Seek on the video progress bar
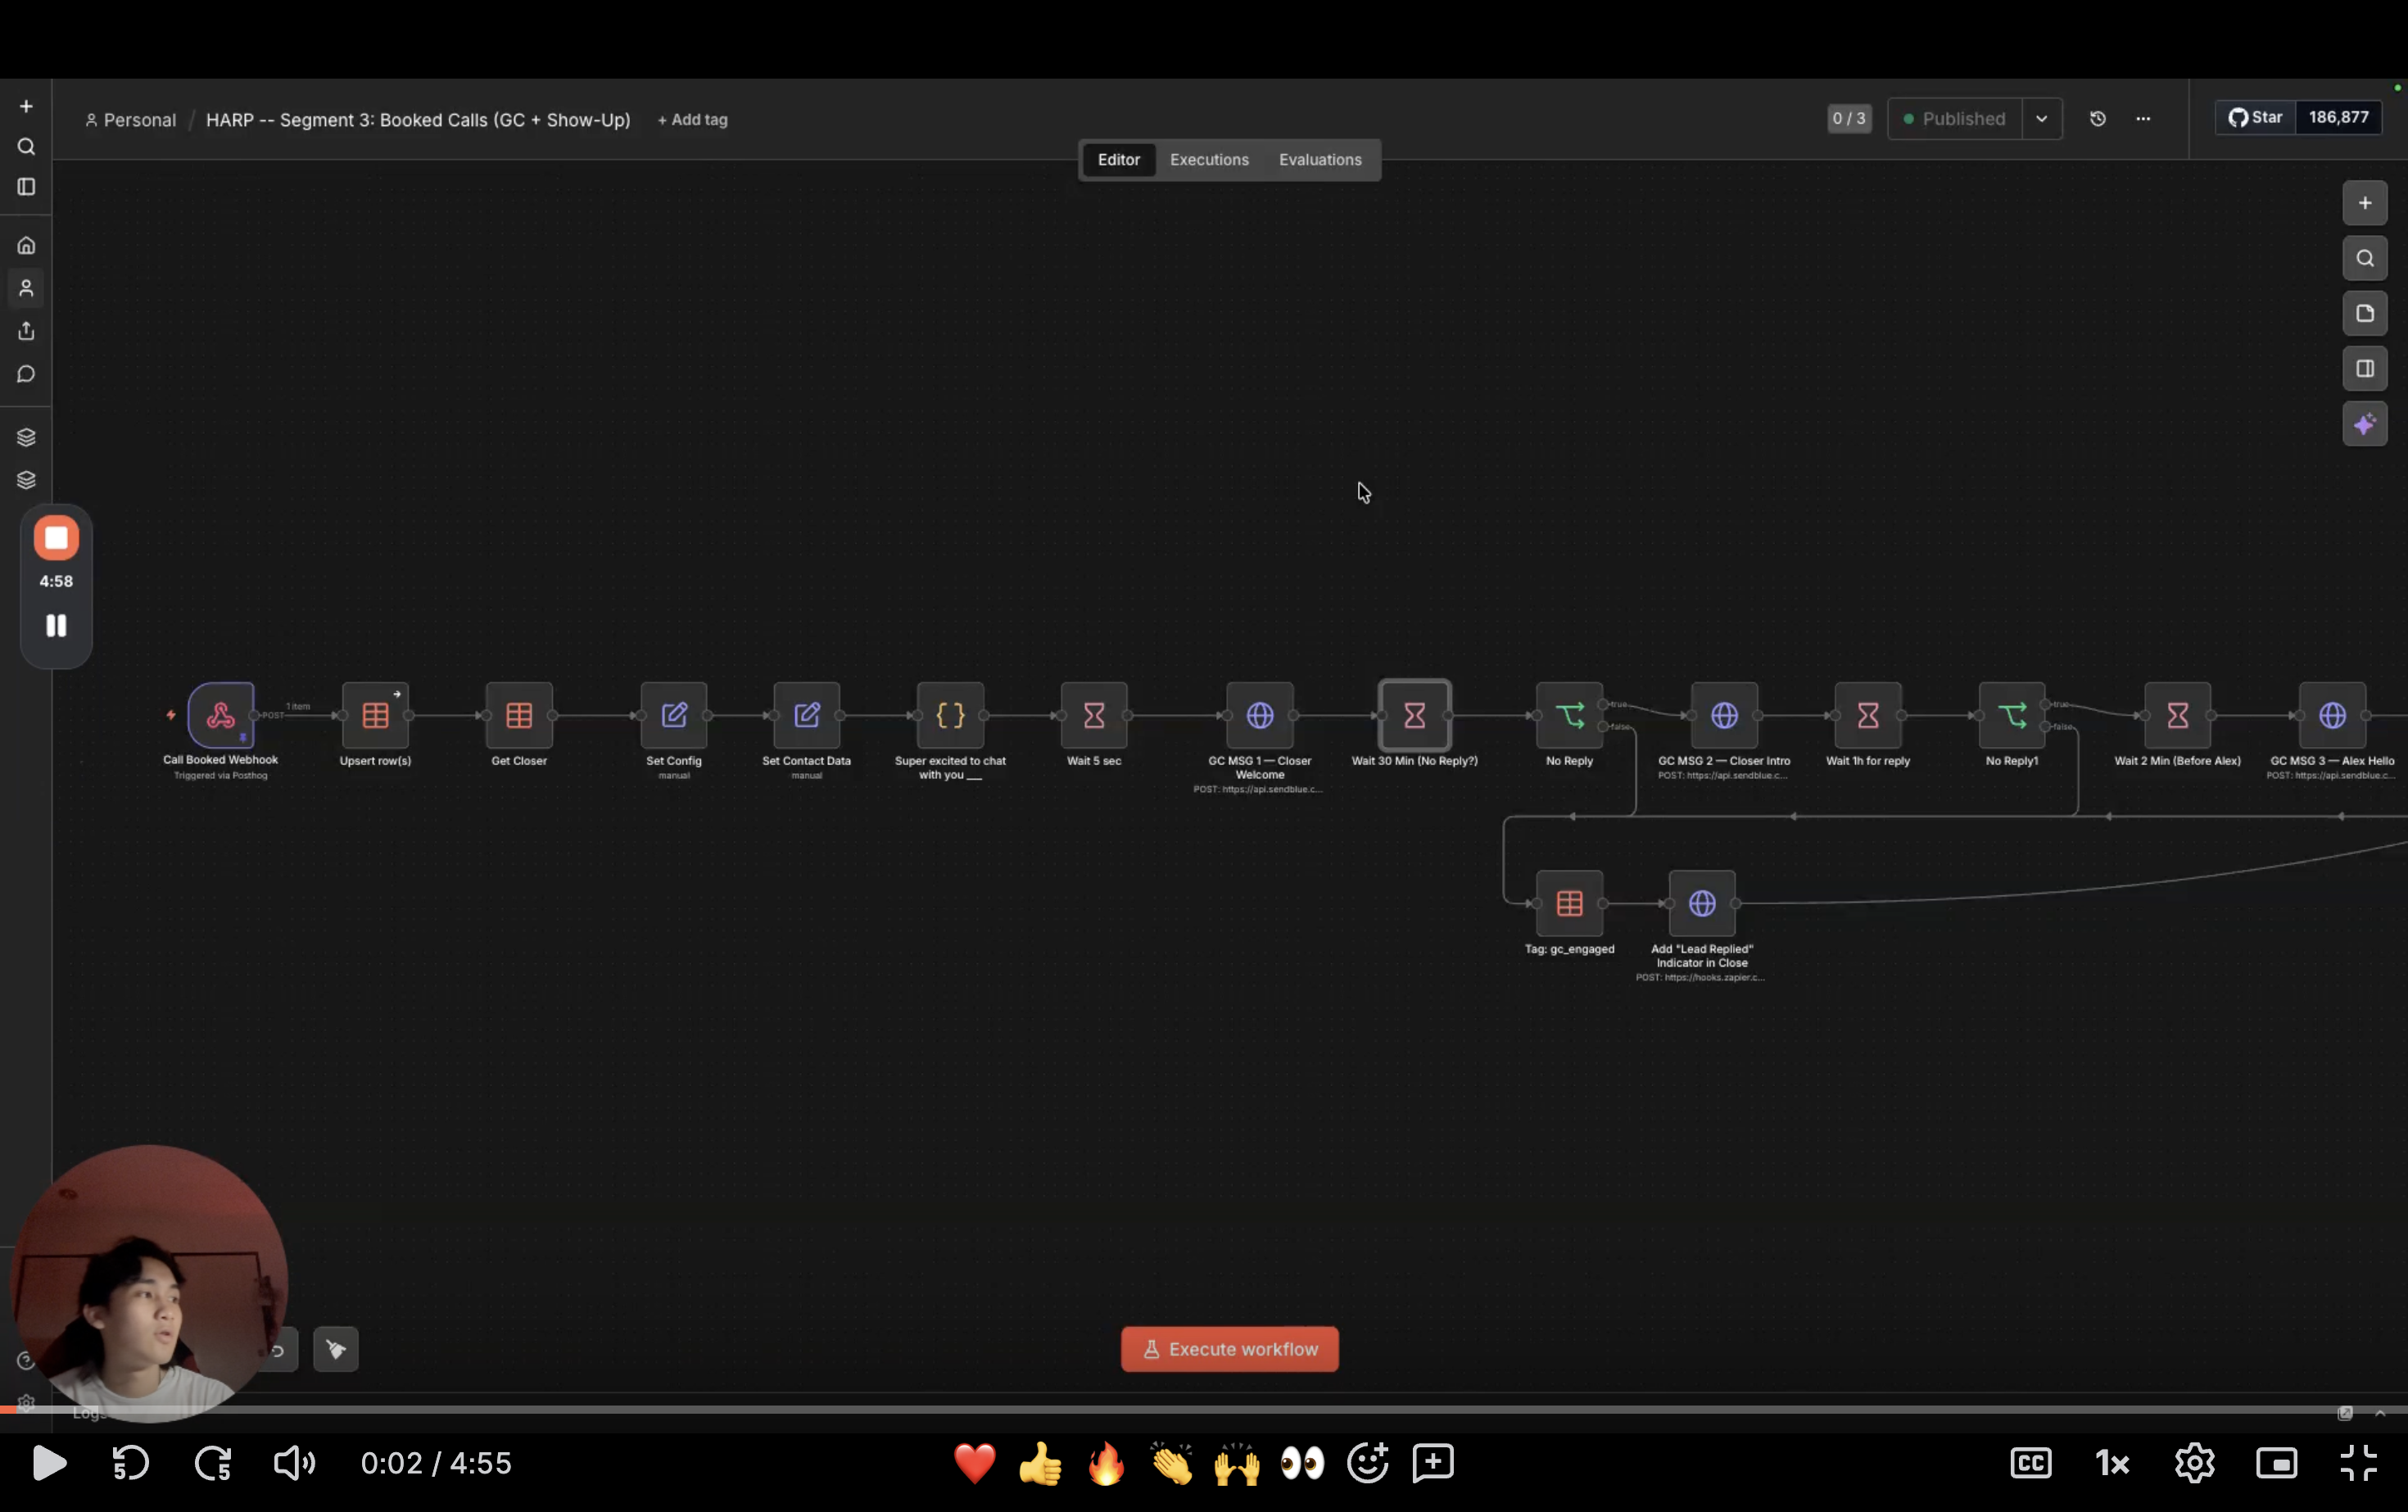 point(1204,1409)
